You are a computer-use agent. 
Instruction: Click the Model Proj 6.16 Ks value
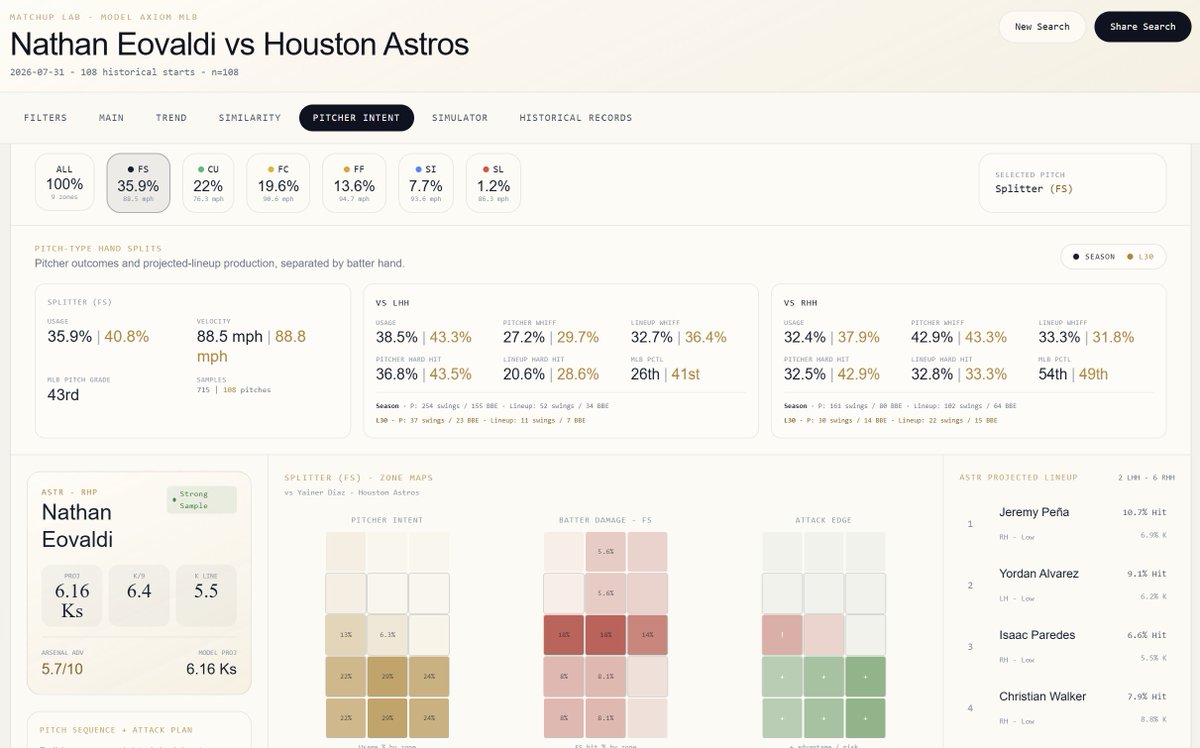coord(211,669)
